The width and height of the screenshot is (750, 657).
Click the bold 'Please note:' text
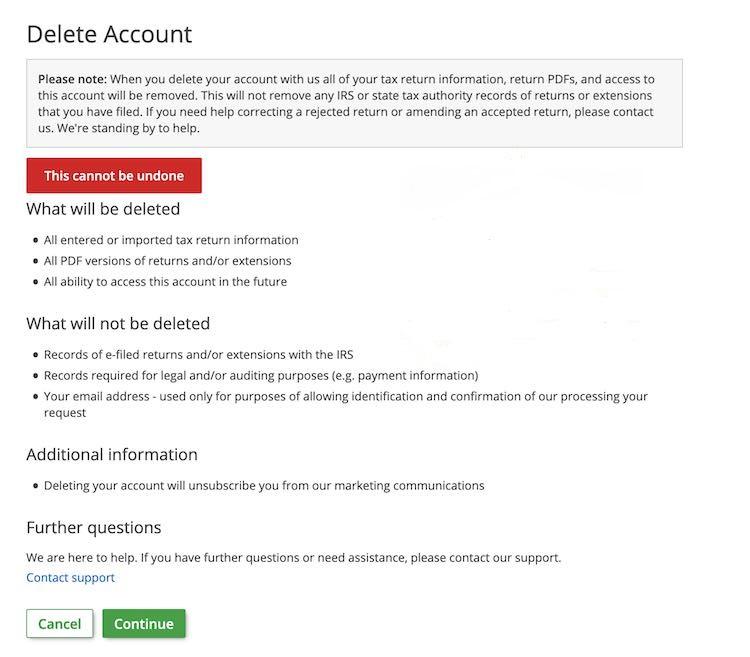click(72, 79)
